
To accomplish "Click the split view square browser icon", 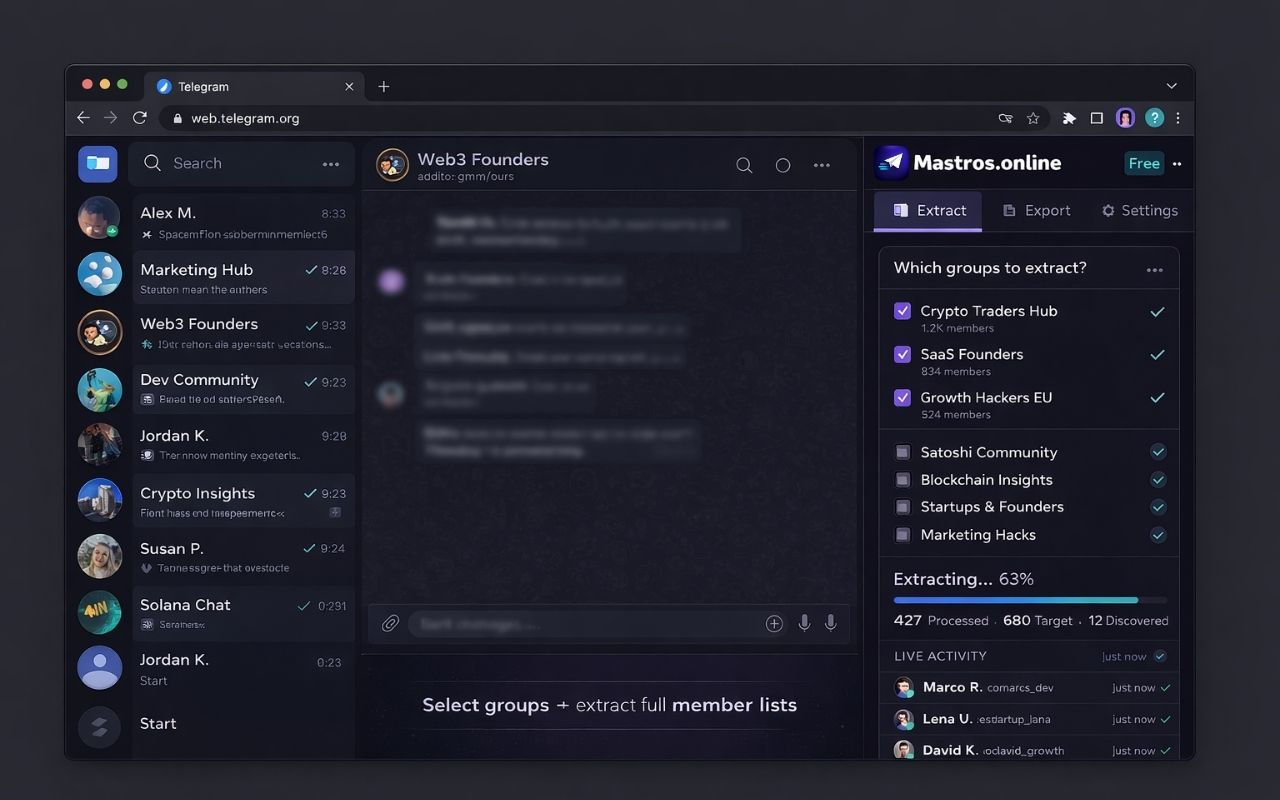I will click(1097, 118).
